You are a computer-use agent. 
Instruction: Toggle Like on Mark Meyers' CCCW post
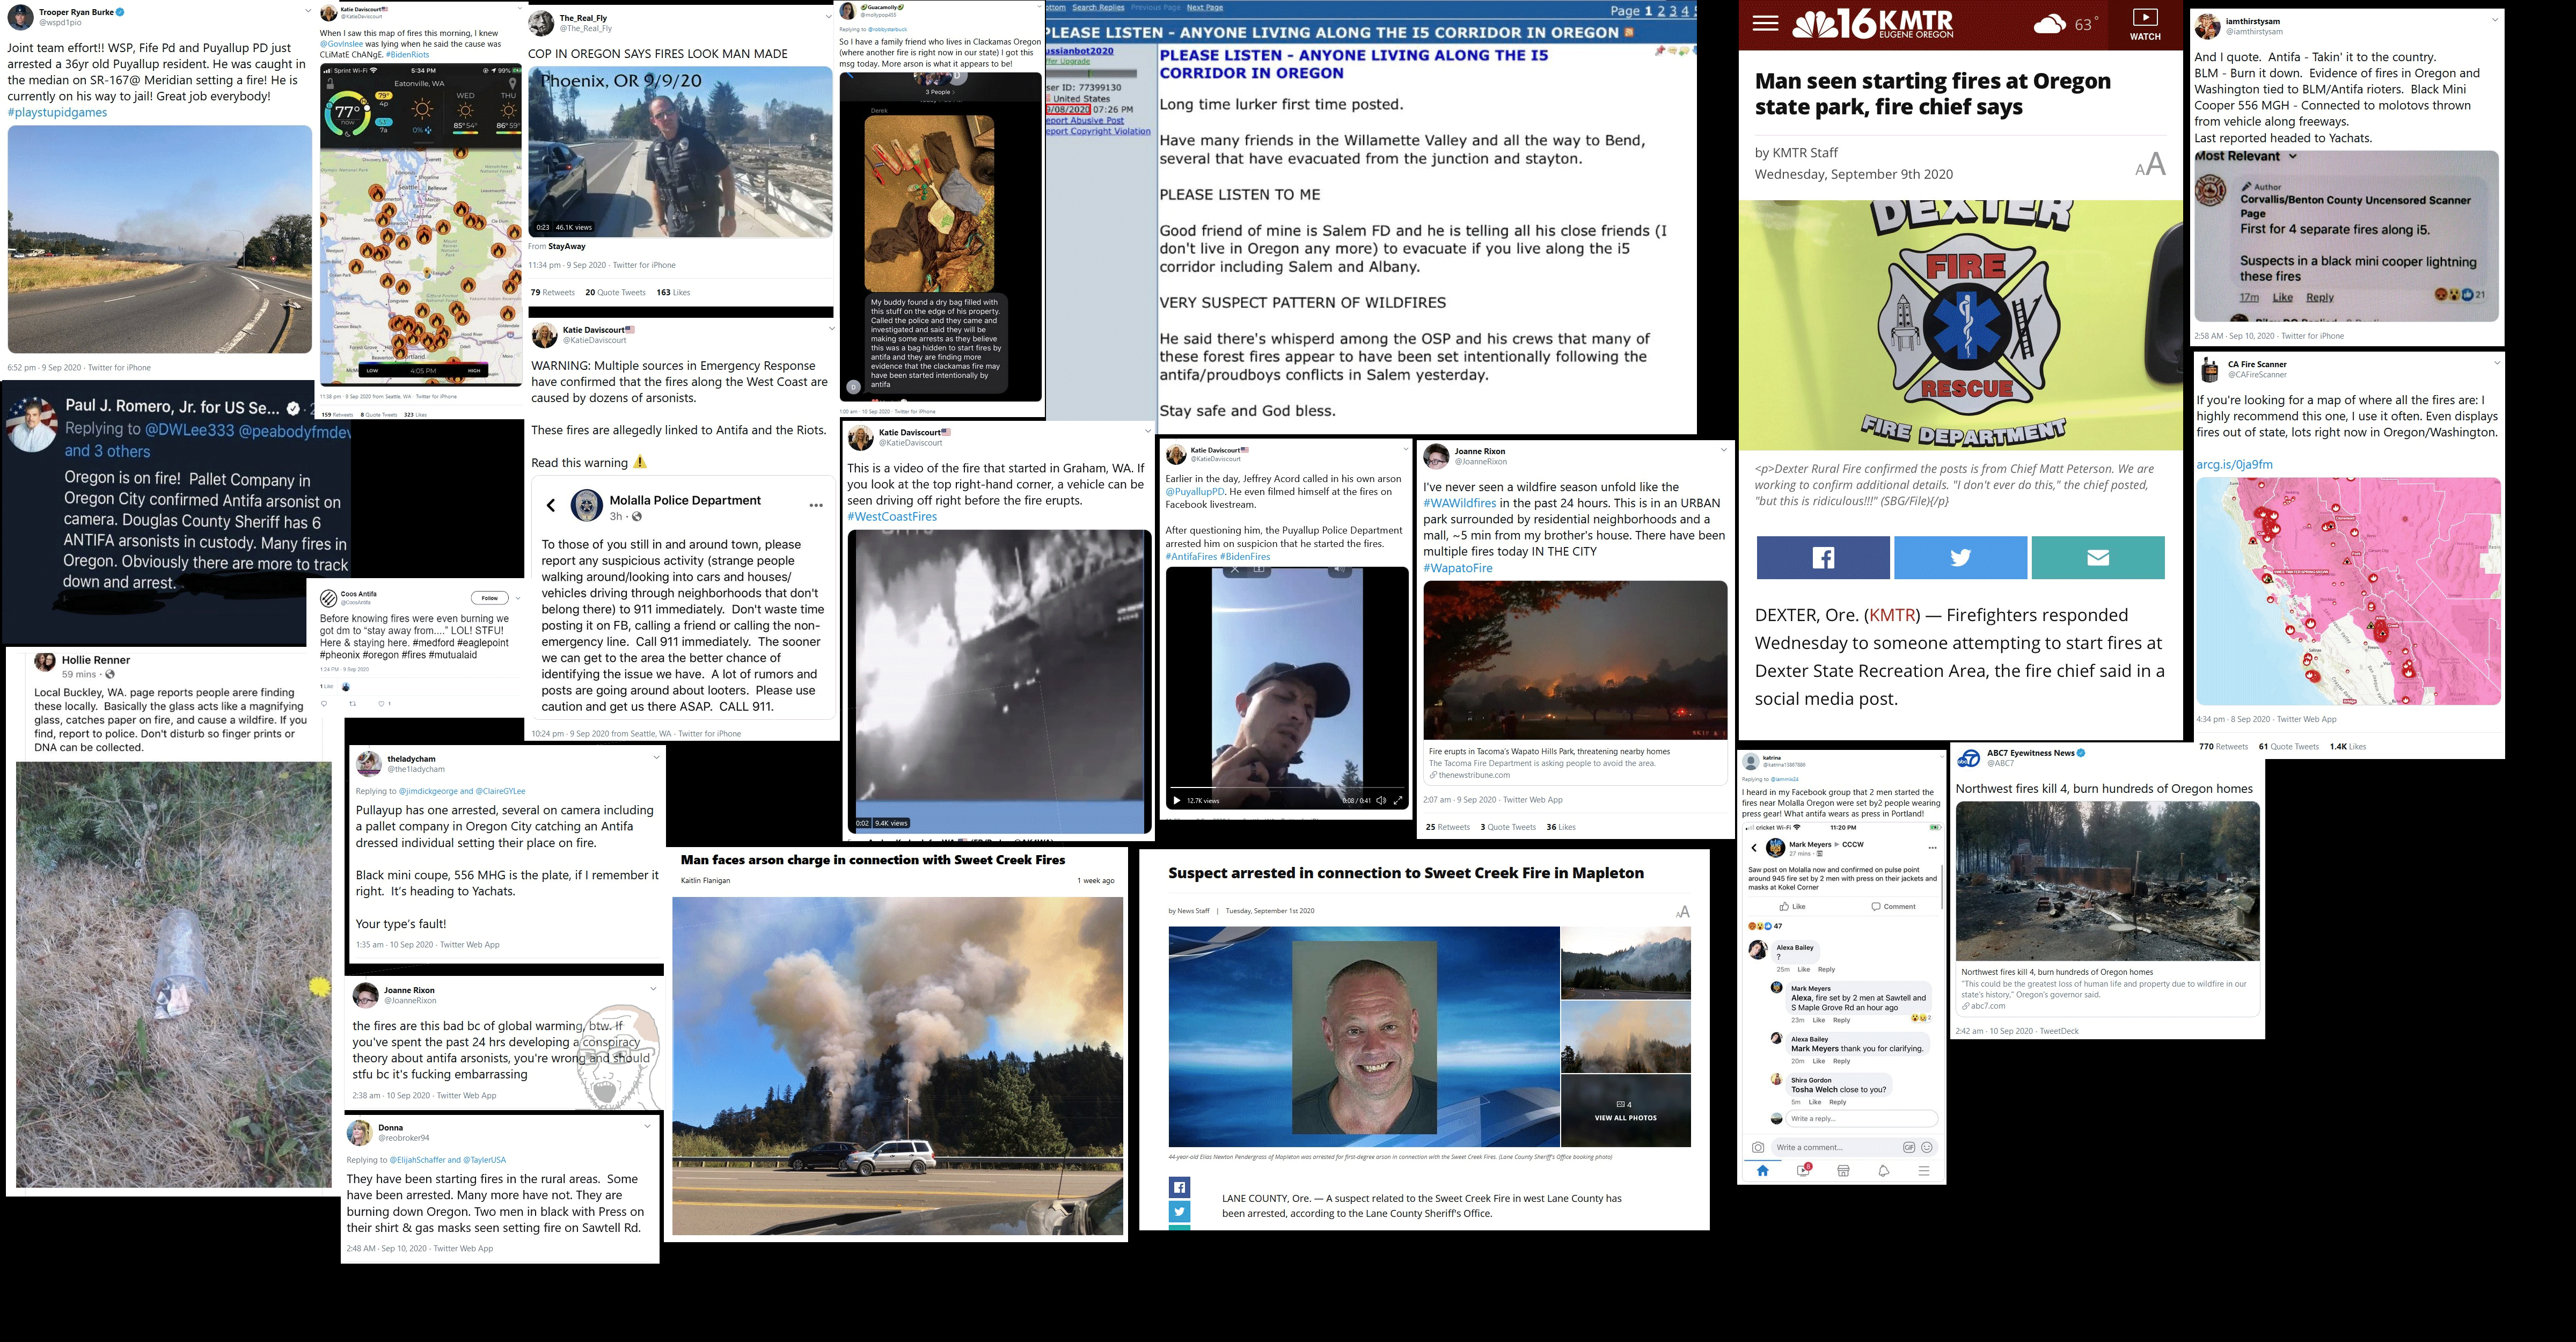(x=1791, y=906)
